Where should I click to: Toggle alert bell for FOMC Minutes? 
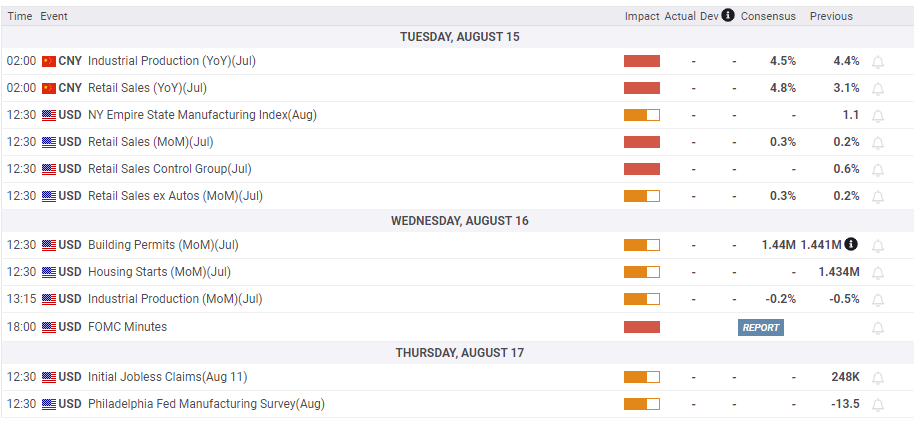click(x=878, y=328)
